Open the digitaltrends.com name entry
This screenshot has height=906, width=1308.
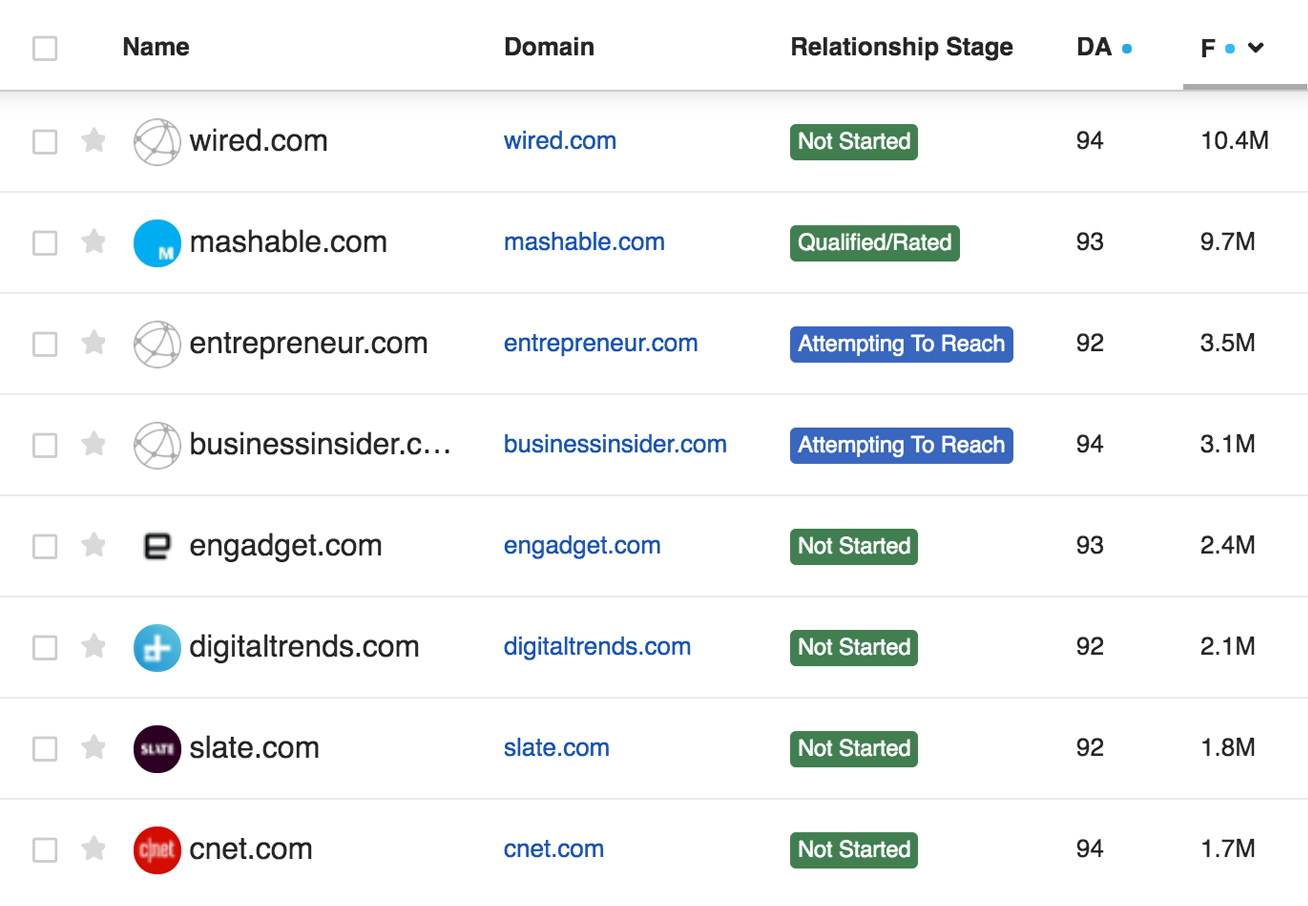point(304,647)
